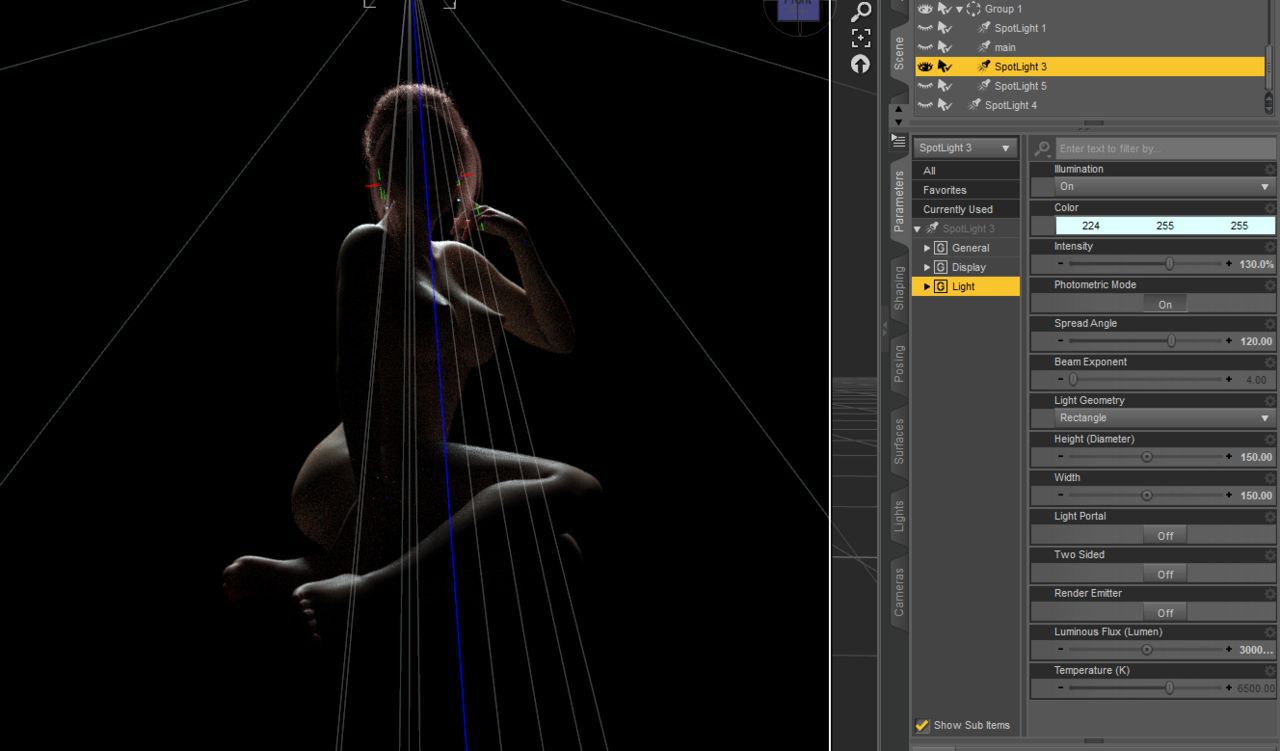Viewport: 1280px width, 751px height.
Task: Click the light Color swatch
Action: click(x=1165, y=226)
